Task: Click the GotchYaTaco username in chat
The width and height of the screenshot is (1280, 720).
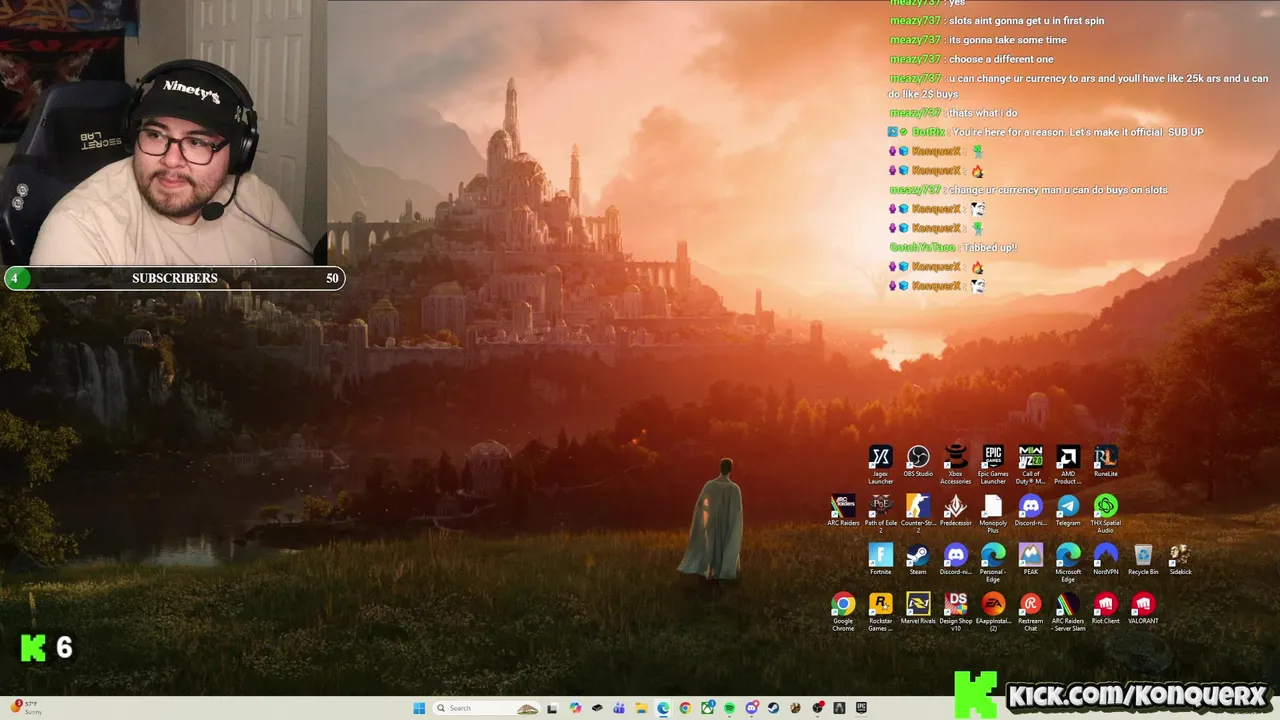Action: [922, 247]
